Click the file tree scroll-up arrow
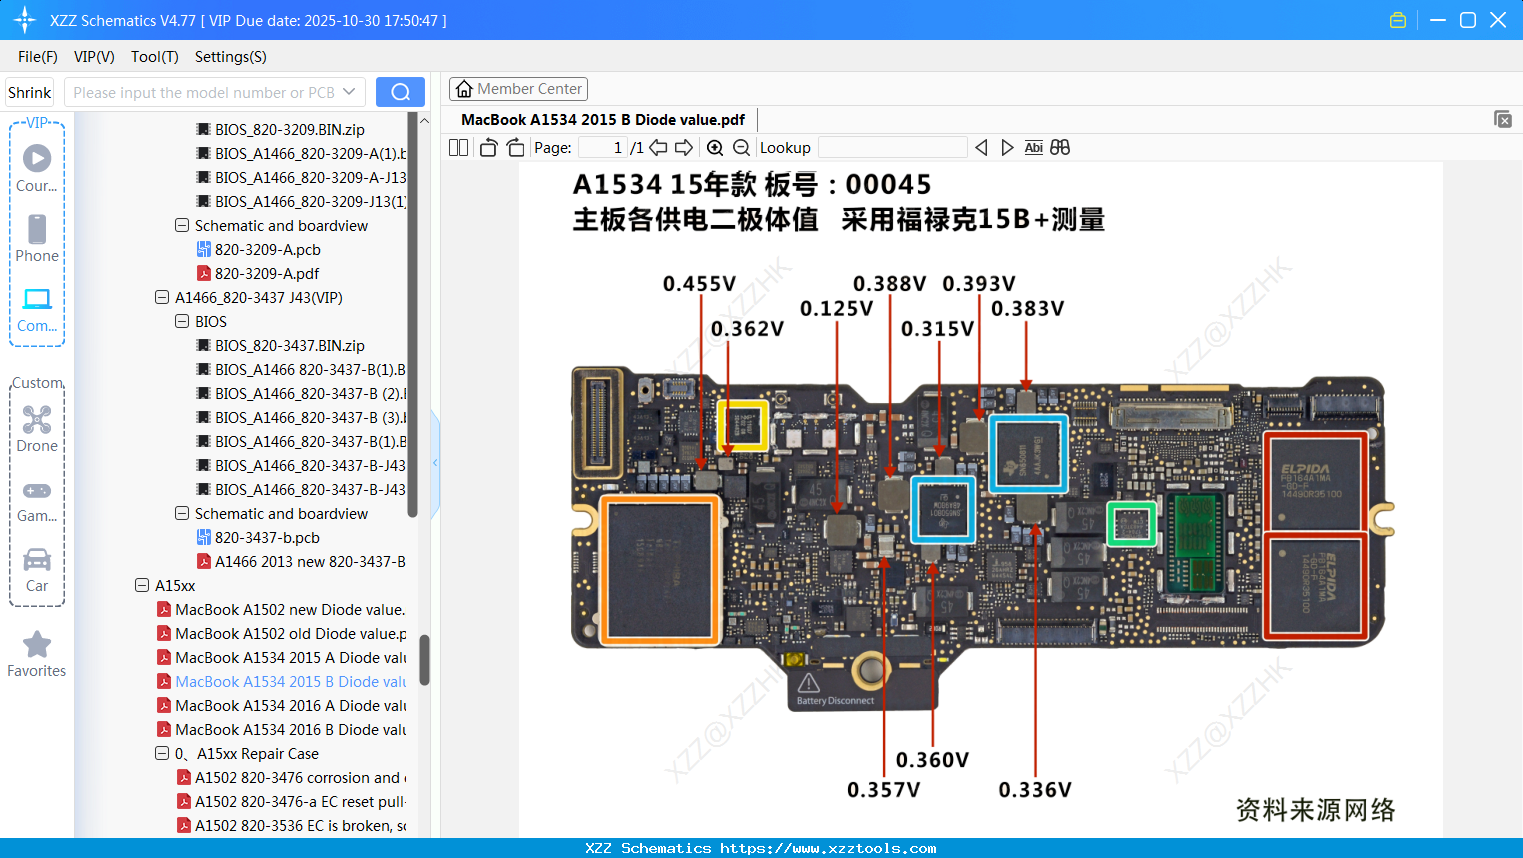This screenshot has width=1523, height=858. pos(424,120)
